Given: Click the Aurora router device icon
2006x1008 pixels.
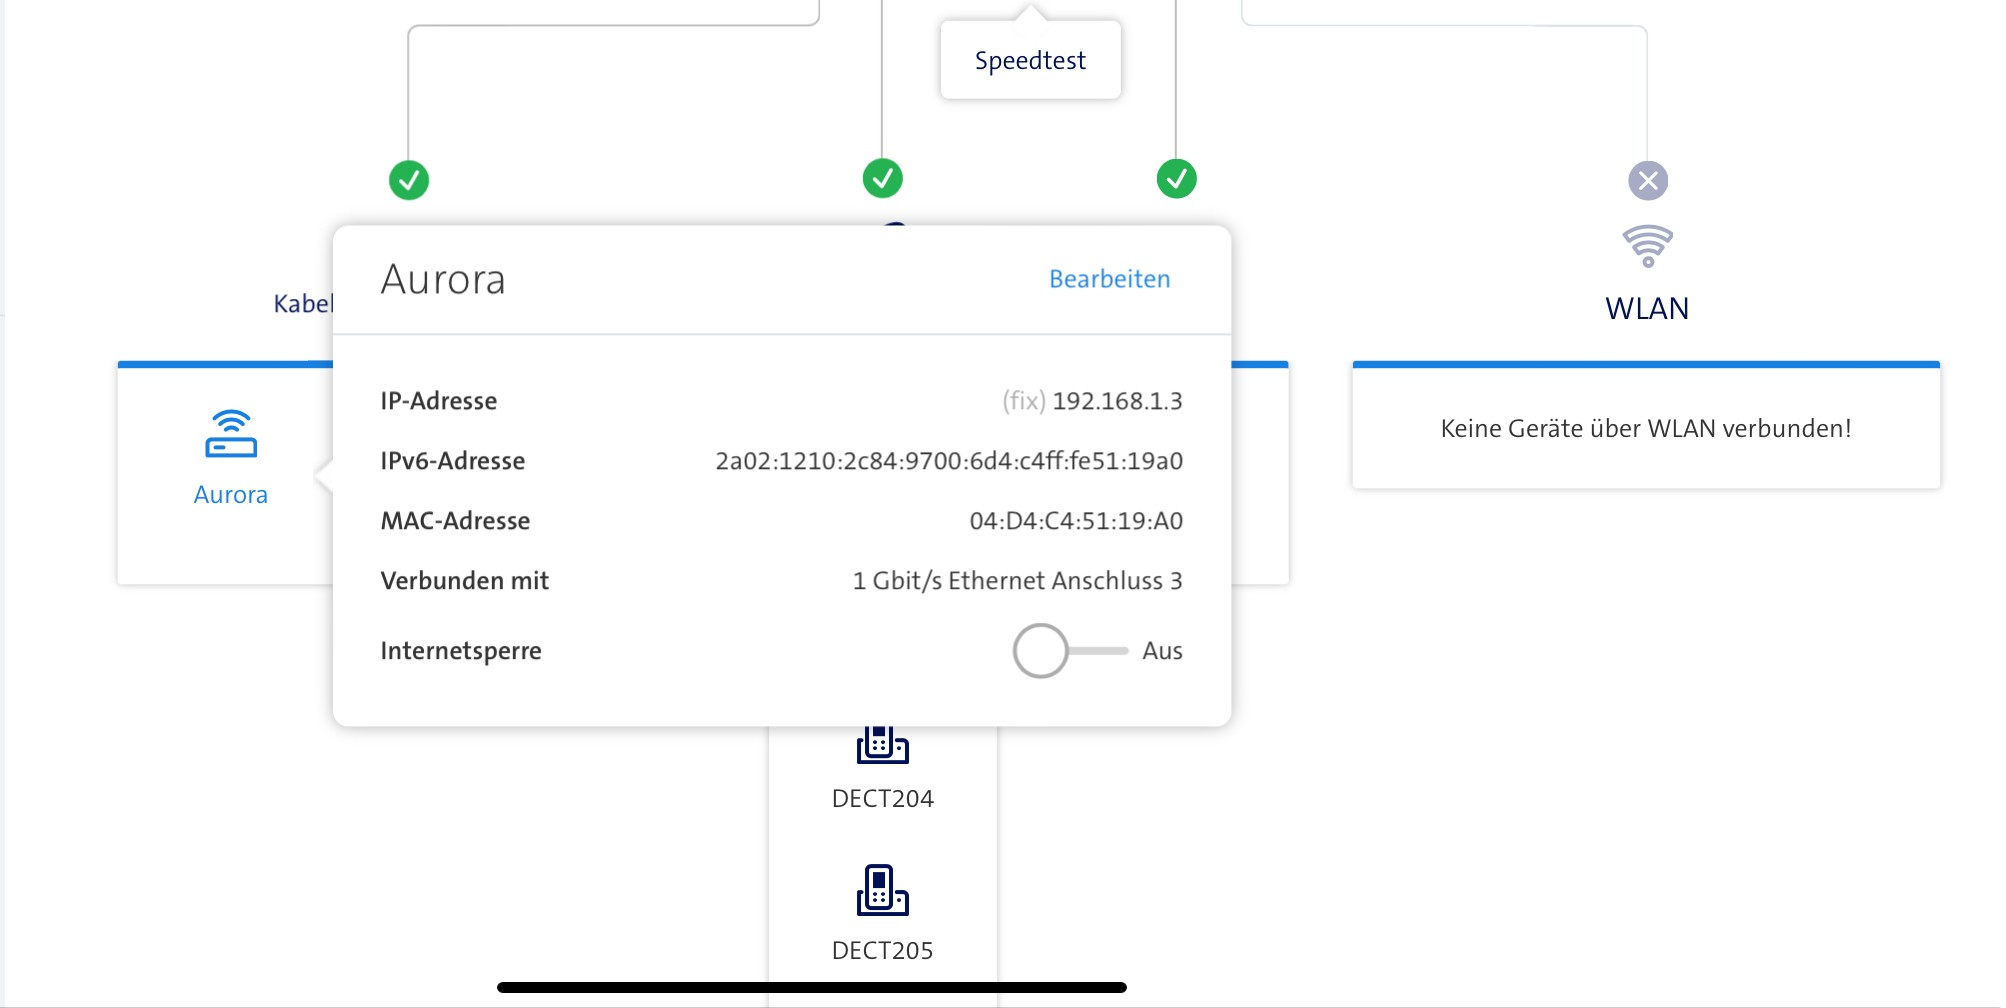Looking at the screenshot, I should click(x=231, y=434).
